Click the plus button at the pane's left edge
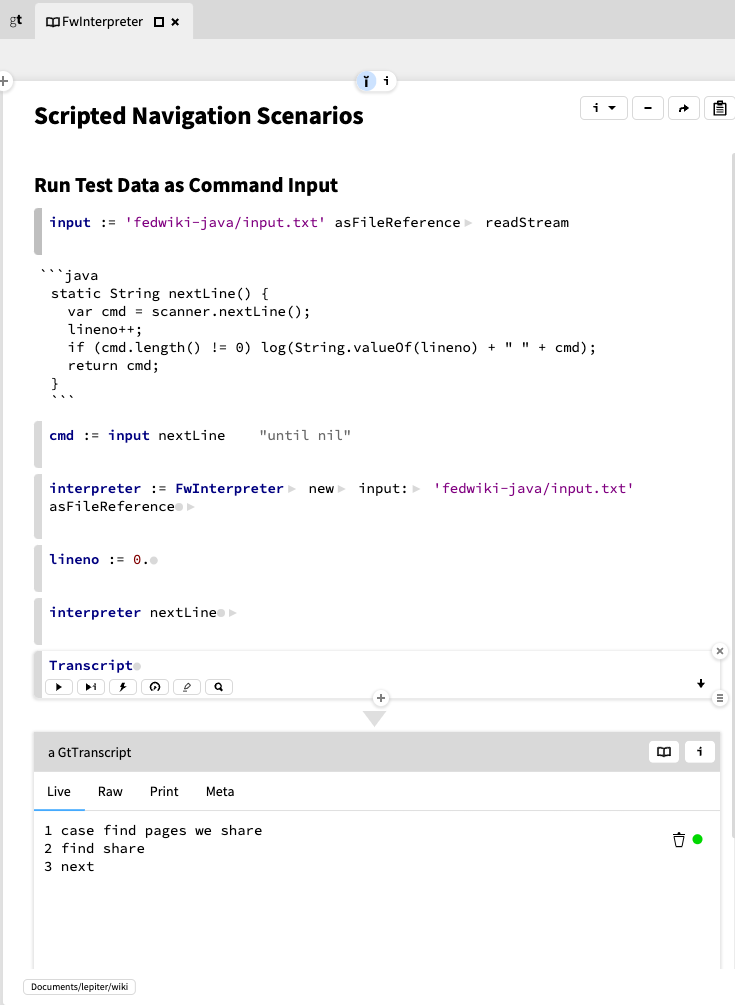The height and width of the screenshot is (1005, 735). click(x=4, y=81)
